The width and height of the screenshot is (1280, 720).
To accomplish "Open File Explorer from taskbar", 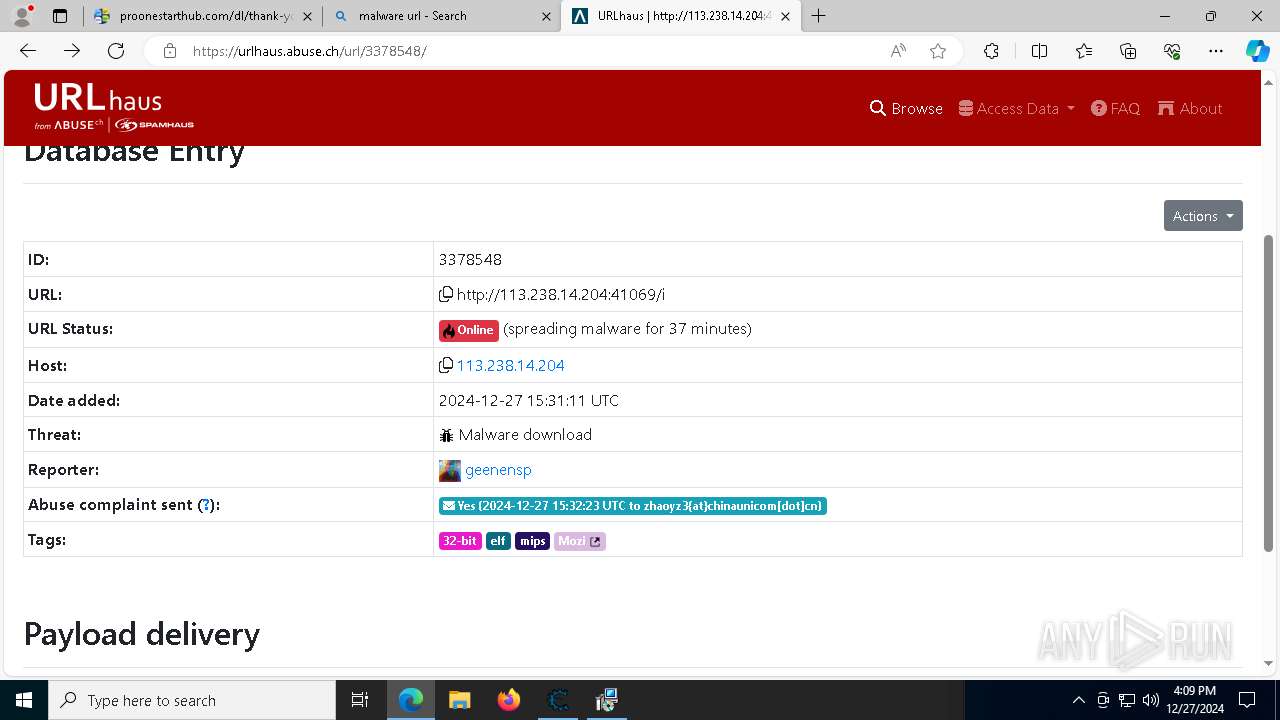I will point(459,700).
